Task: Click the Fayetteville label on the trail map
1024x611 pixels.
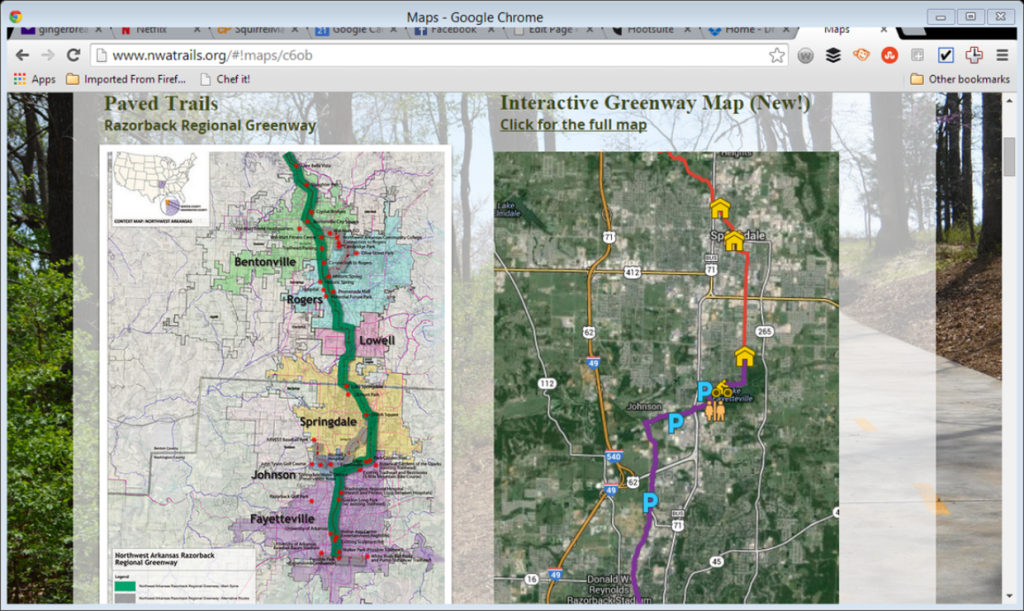Action: coord(282,519)
